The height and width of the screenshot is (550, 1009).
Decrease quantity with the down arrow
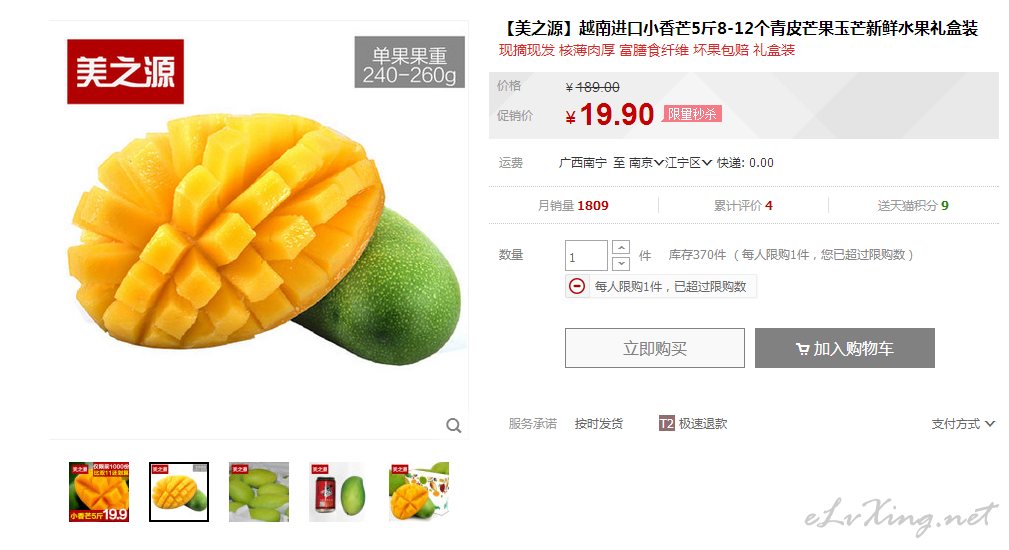tap(621, 263)
